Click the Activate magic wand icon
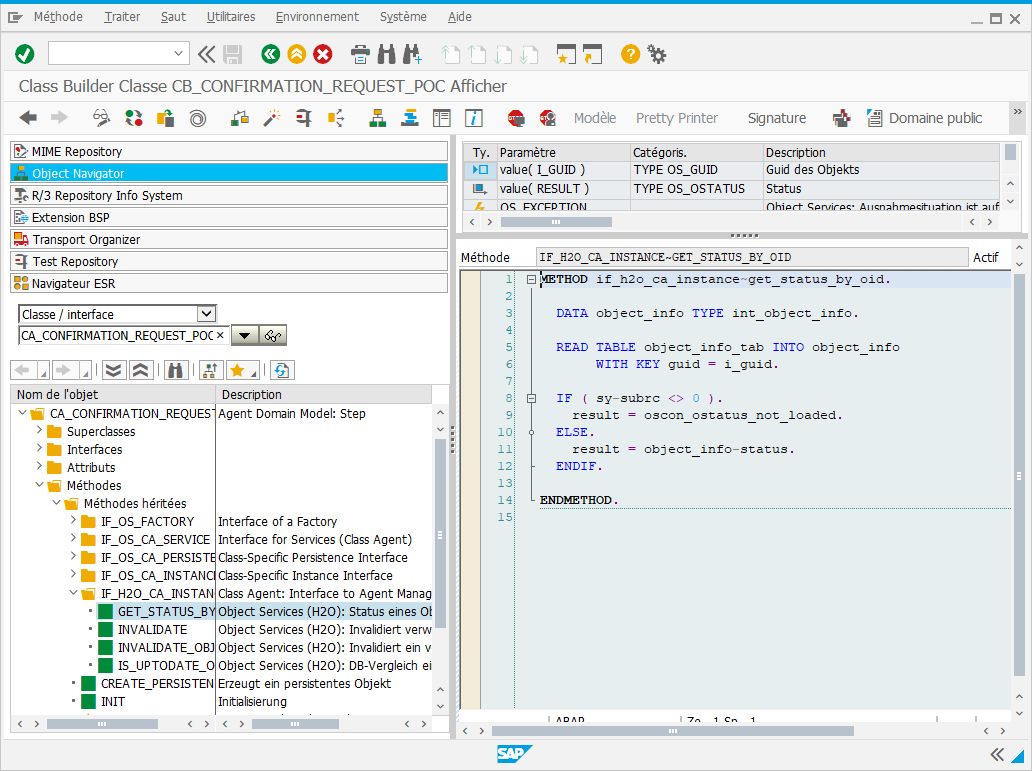Screen dimensions: 1032x771 272,118
